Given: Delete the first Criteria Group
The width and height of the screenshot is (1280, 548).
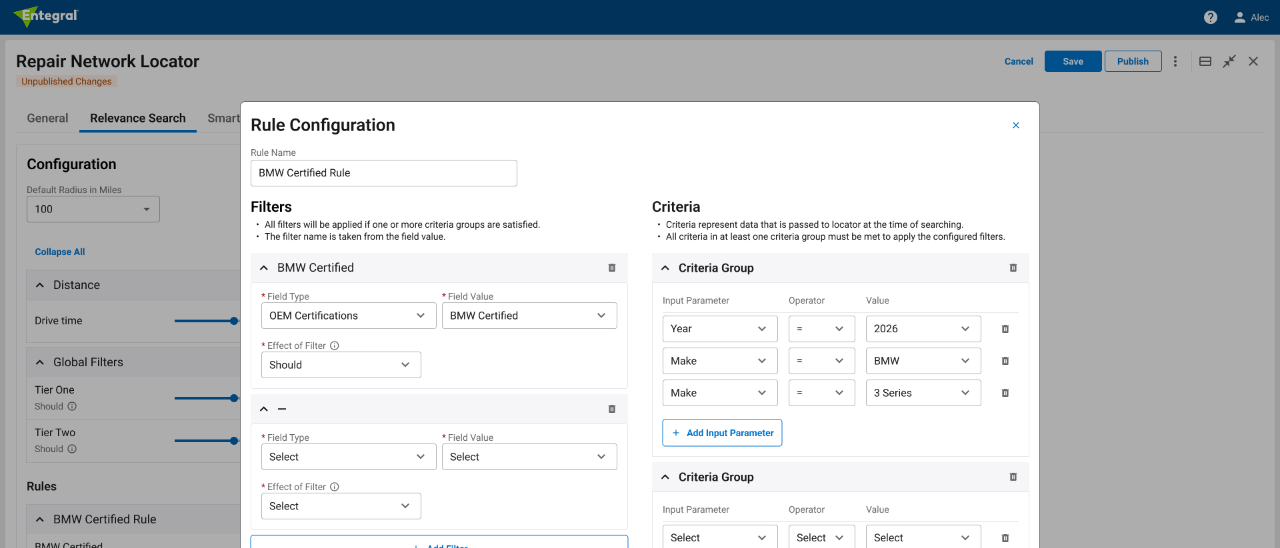Looking at the screenshot, I should [x=1013, y=268].
